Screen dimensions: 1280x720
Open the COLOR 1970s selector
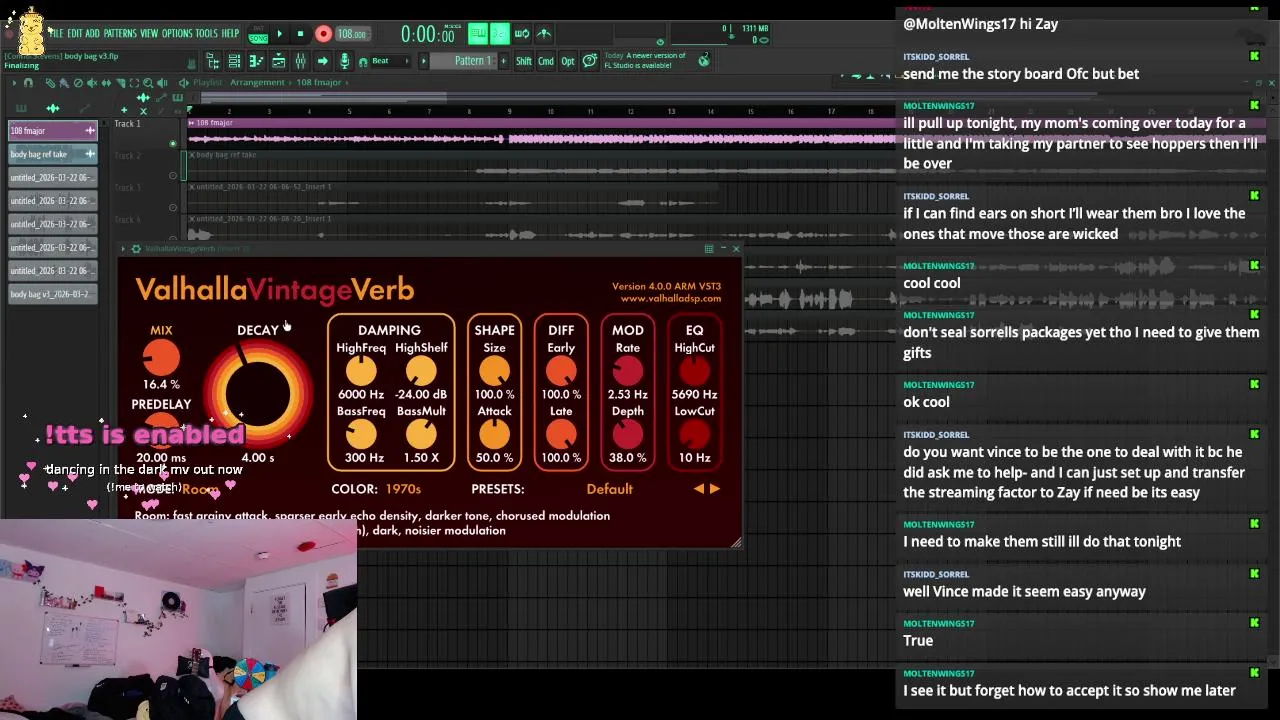[x=403, y=489]
